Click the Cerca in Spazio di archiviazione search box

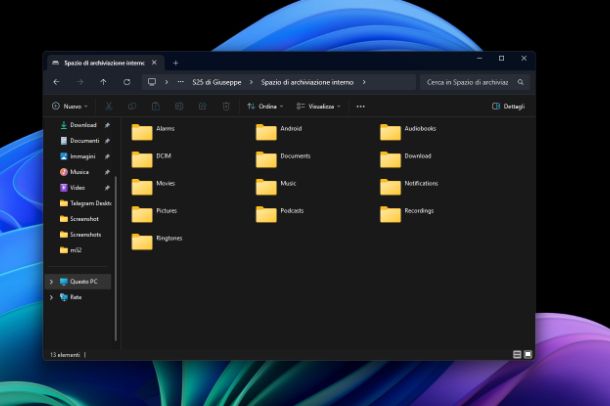[x=474, y=82]
